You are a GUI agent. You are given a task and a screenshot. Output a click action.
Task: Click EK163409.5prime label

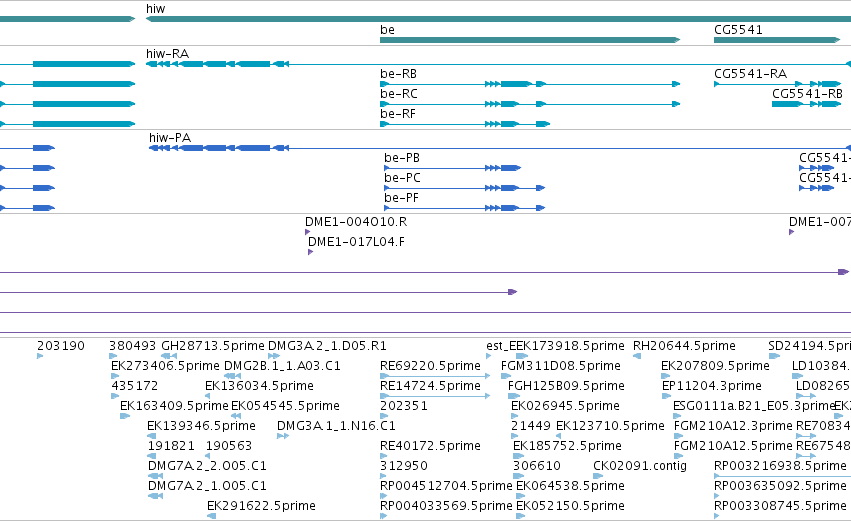(174, 406)
